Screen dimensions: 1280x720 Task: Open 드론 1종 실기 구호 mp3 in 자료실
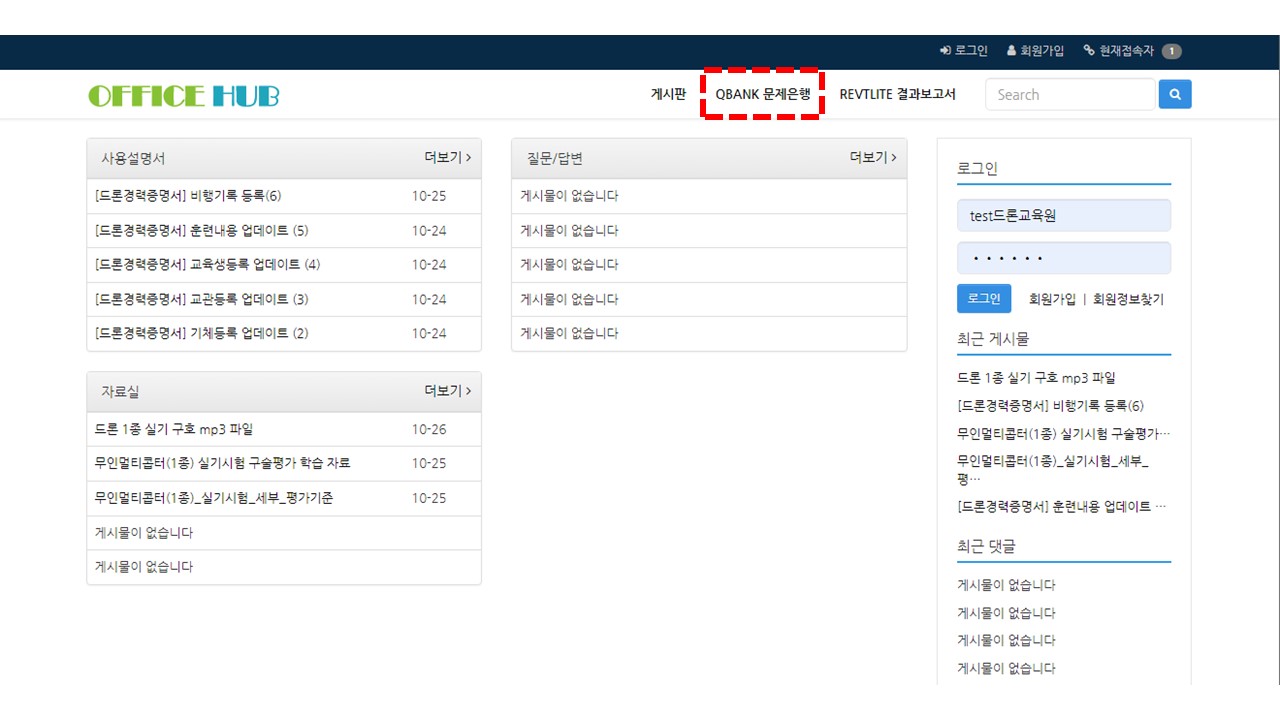point(174,430)
